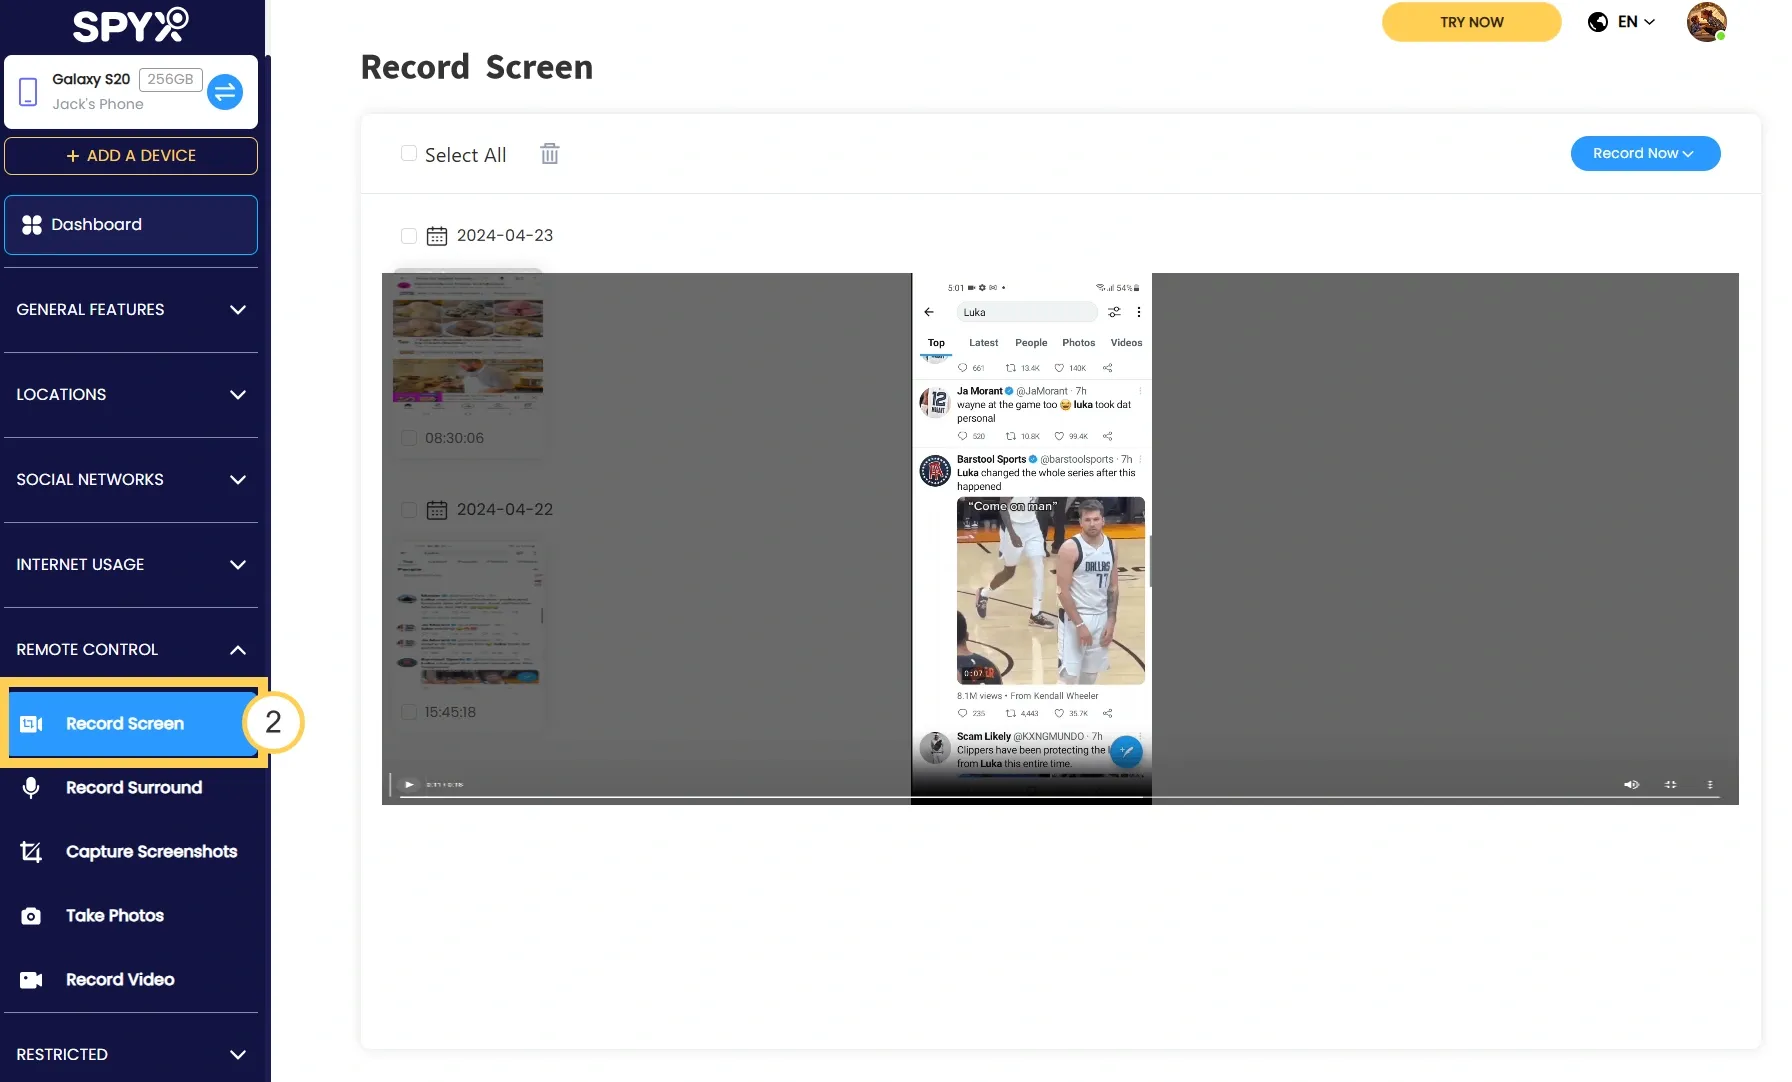The height and width of the screenshot is (1082, 1792).
Task: Click the globe language icon
Action: [1598, 22]
